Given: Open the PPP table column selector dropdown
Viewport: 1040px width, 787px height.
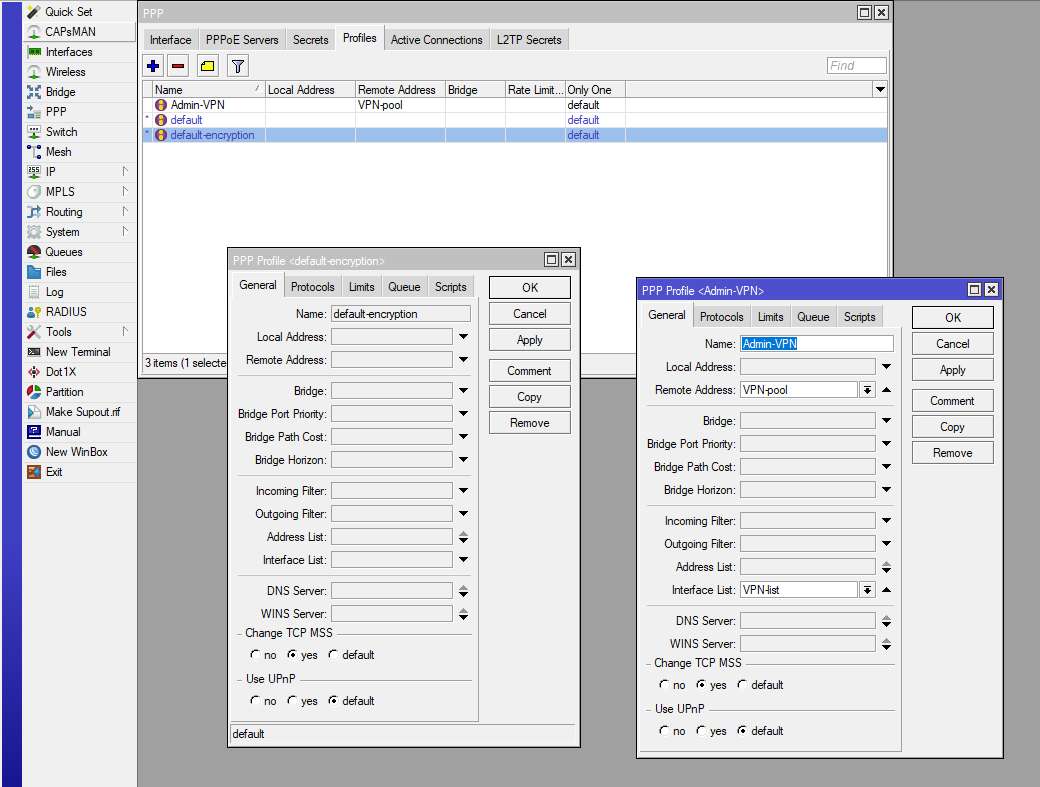Looking at the screenshot, I should 880,90.
